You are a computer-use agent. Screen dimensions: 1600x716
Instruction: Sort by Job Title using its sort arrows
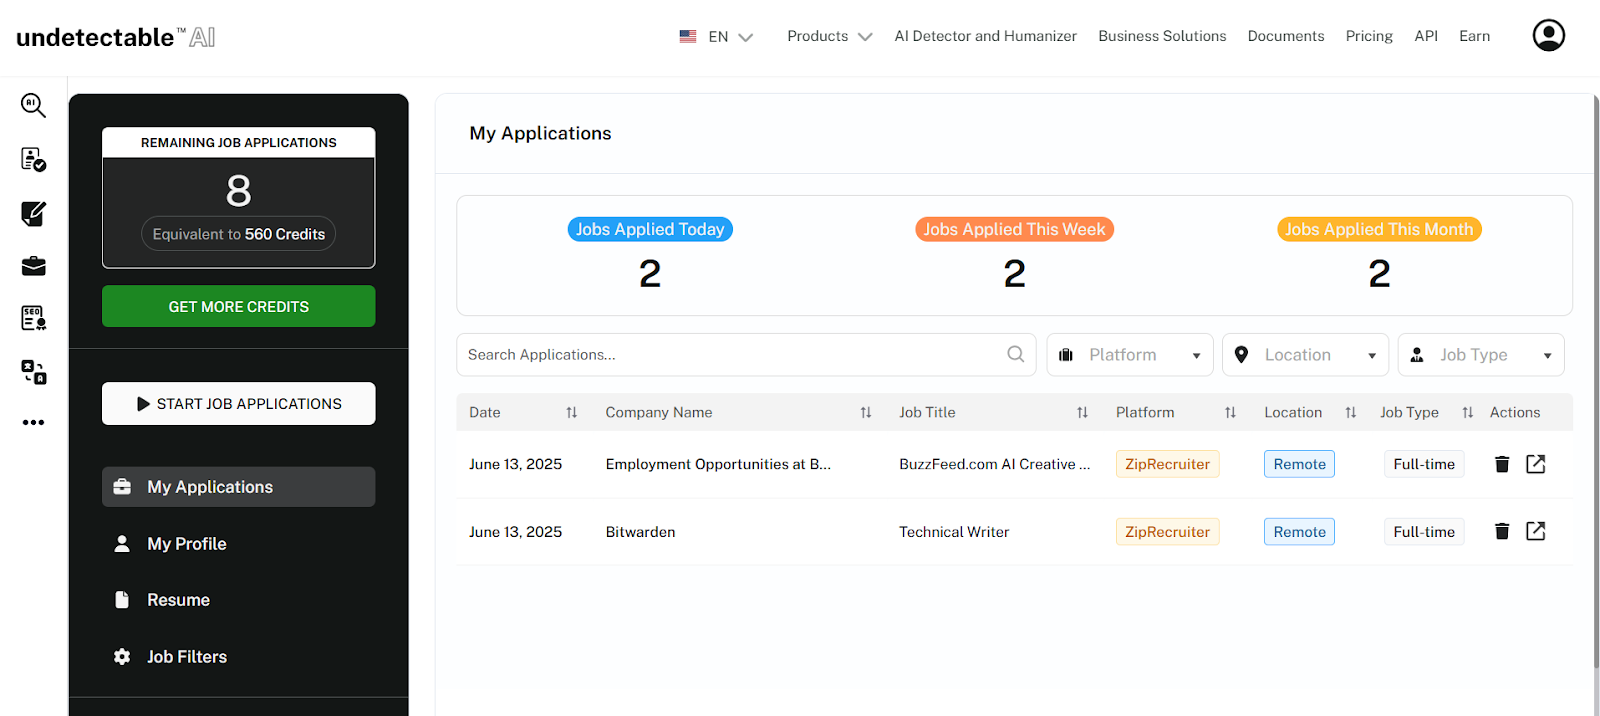[1082, 412]
